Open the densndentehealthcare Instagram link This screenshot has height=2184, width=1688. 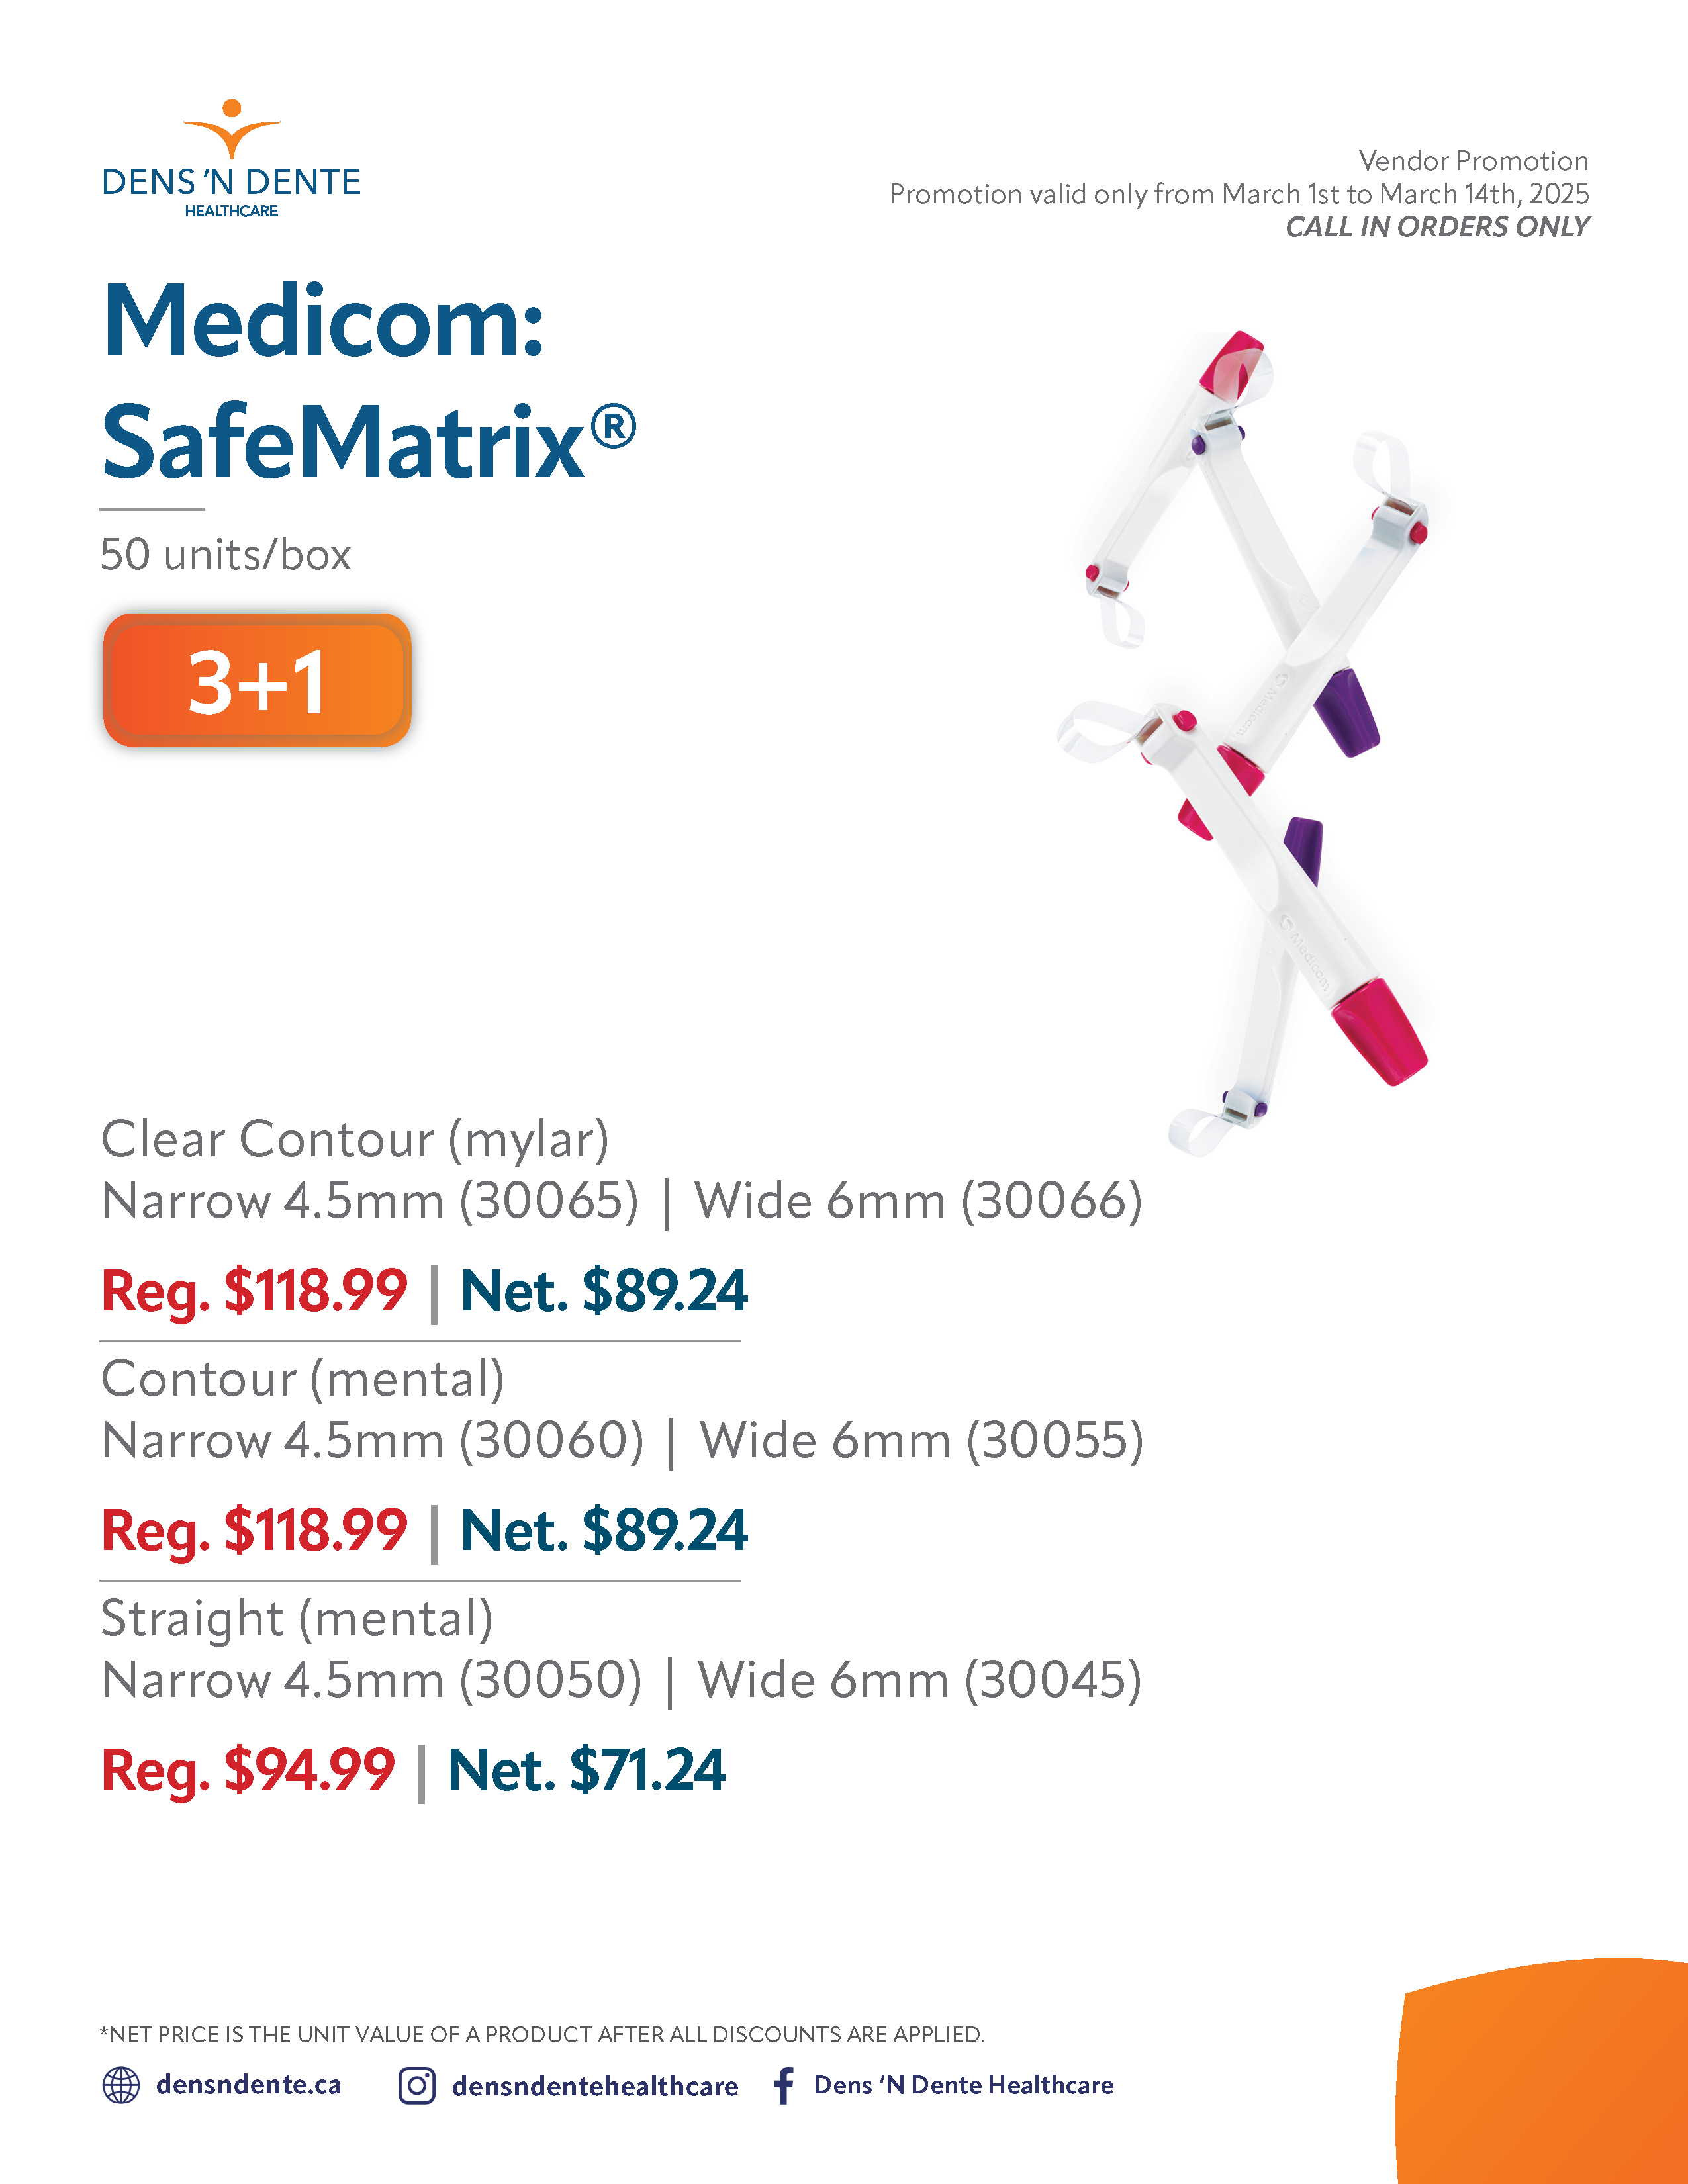click(595, 2086)
